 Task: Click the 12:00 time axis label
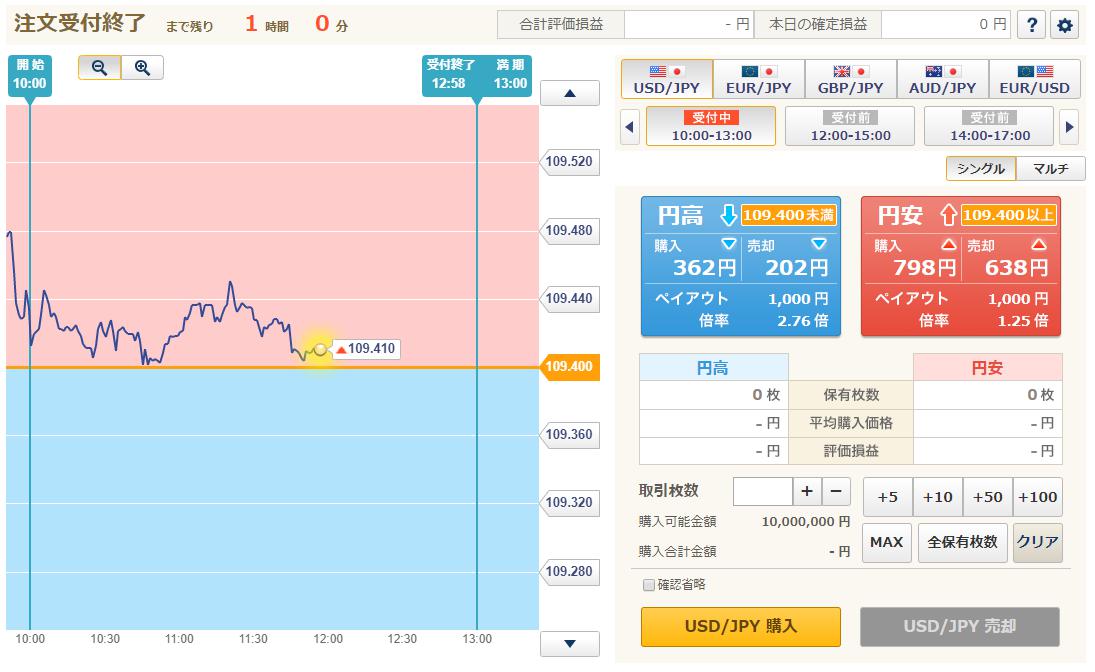point(328,639)
